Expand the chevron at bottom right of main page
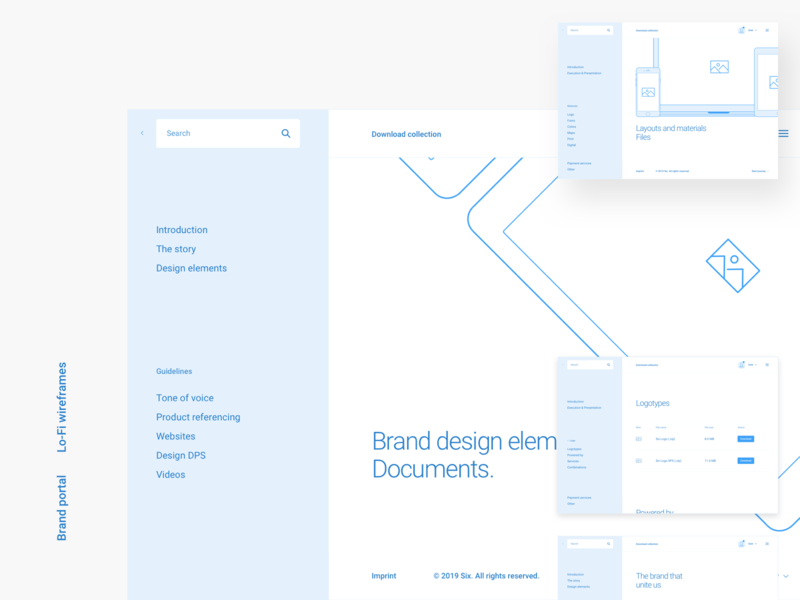 click(786, 576)
